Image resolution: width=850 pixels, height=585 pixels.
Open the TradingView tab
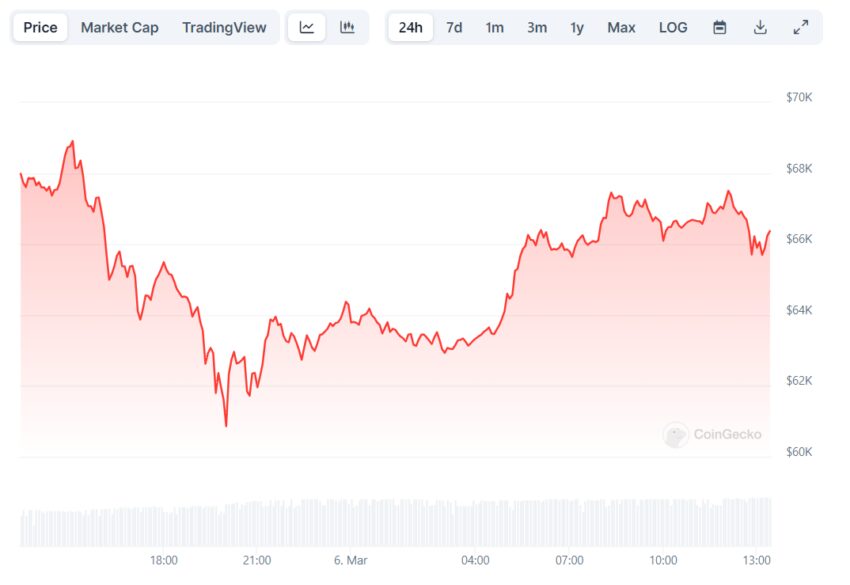point(224,27)
